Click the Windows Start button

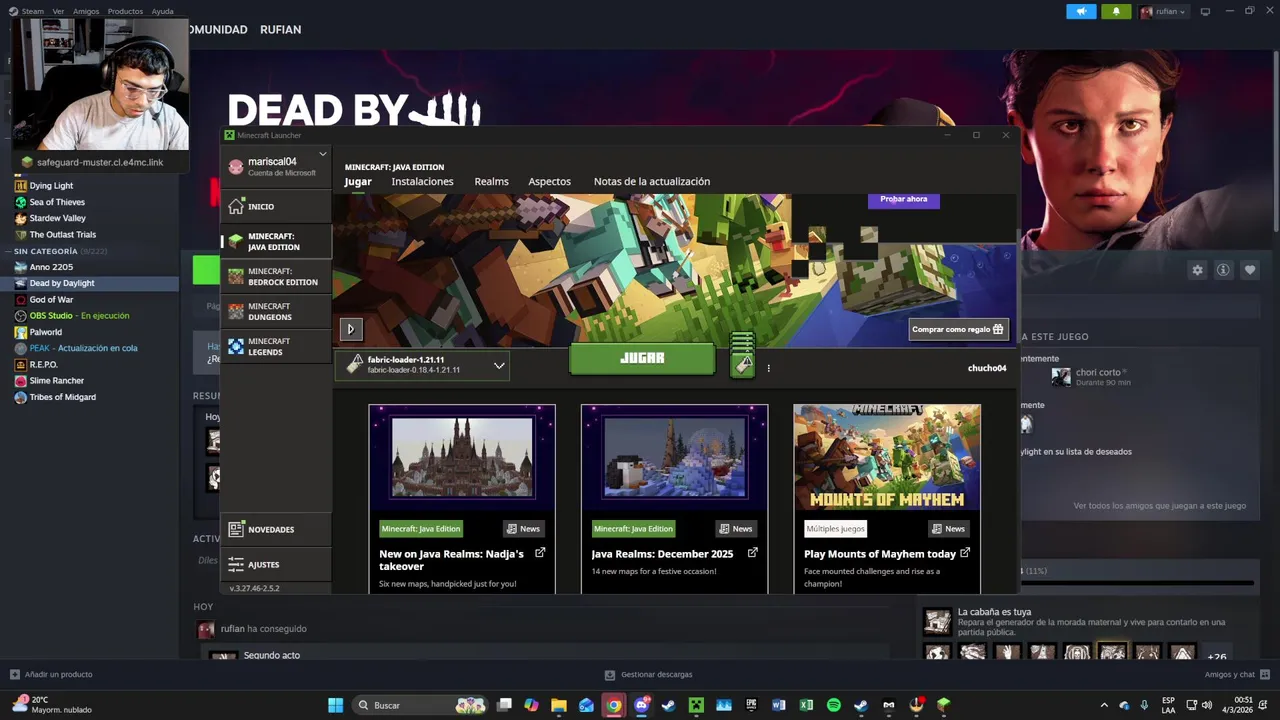click(336, 705)
